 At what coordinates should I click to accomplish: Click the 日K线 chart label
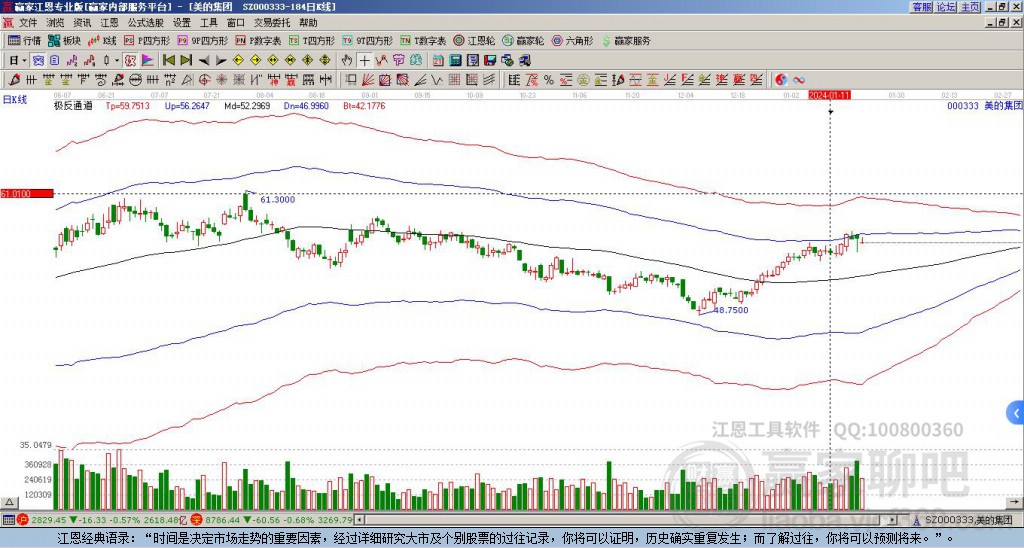point(14,99)
